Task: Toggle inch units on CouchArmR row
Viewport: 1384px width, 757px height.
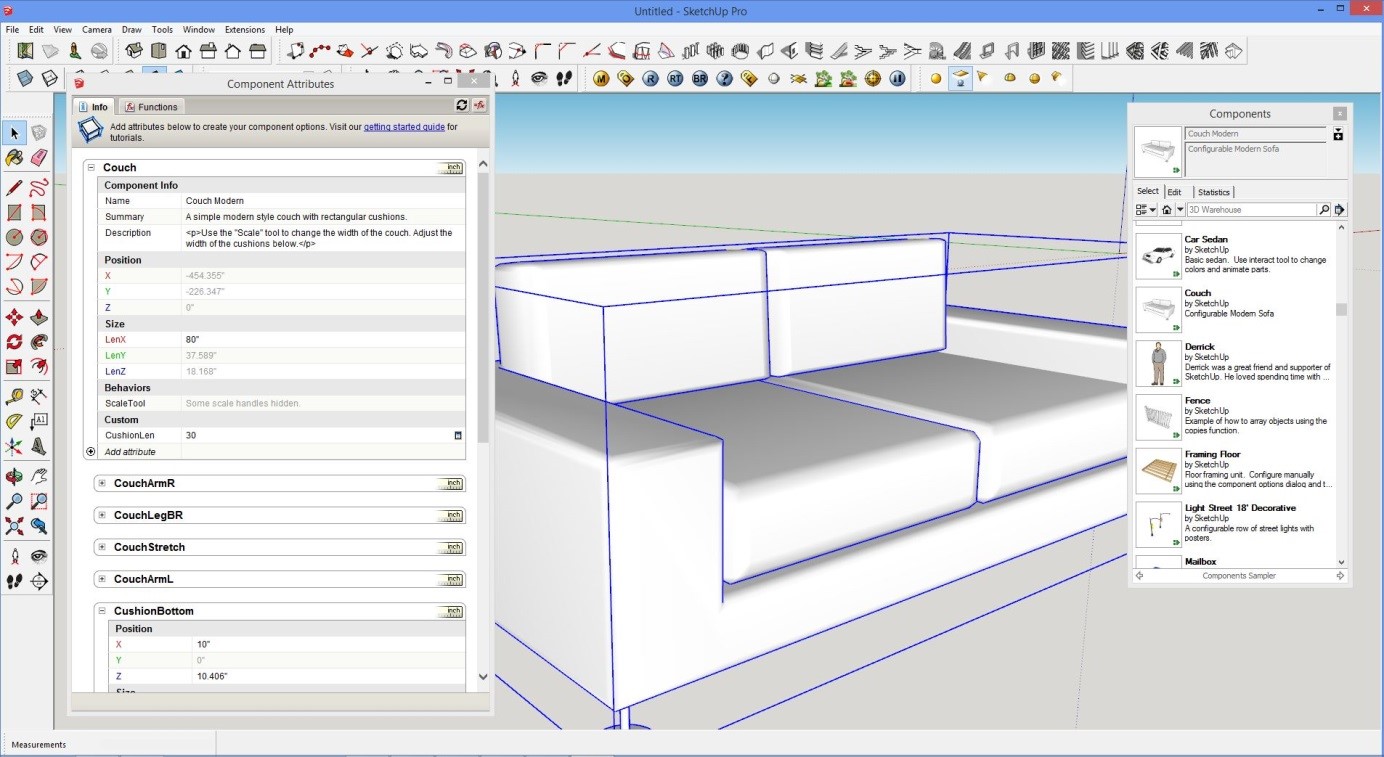Action: [x=451, y=484]
